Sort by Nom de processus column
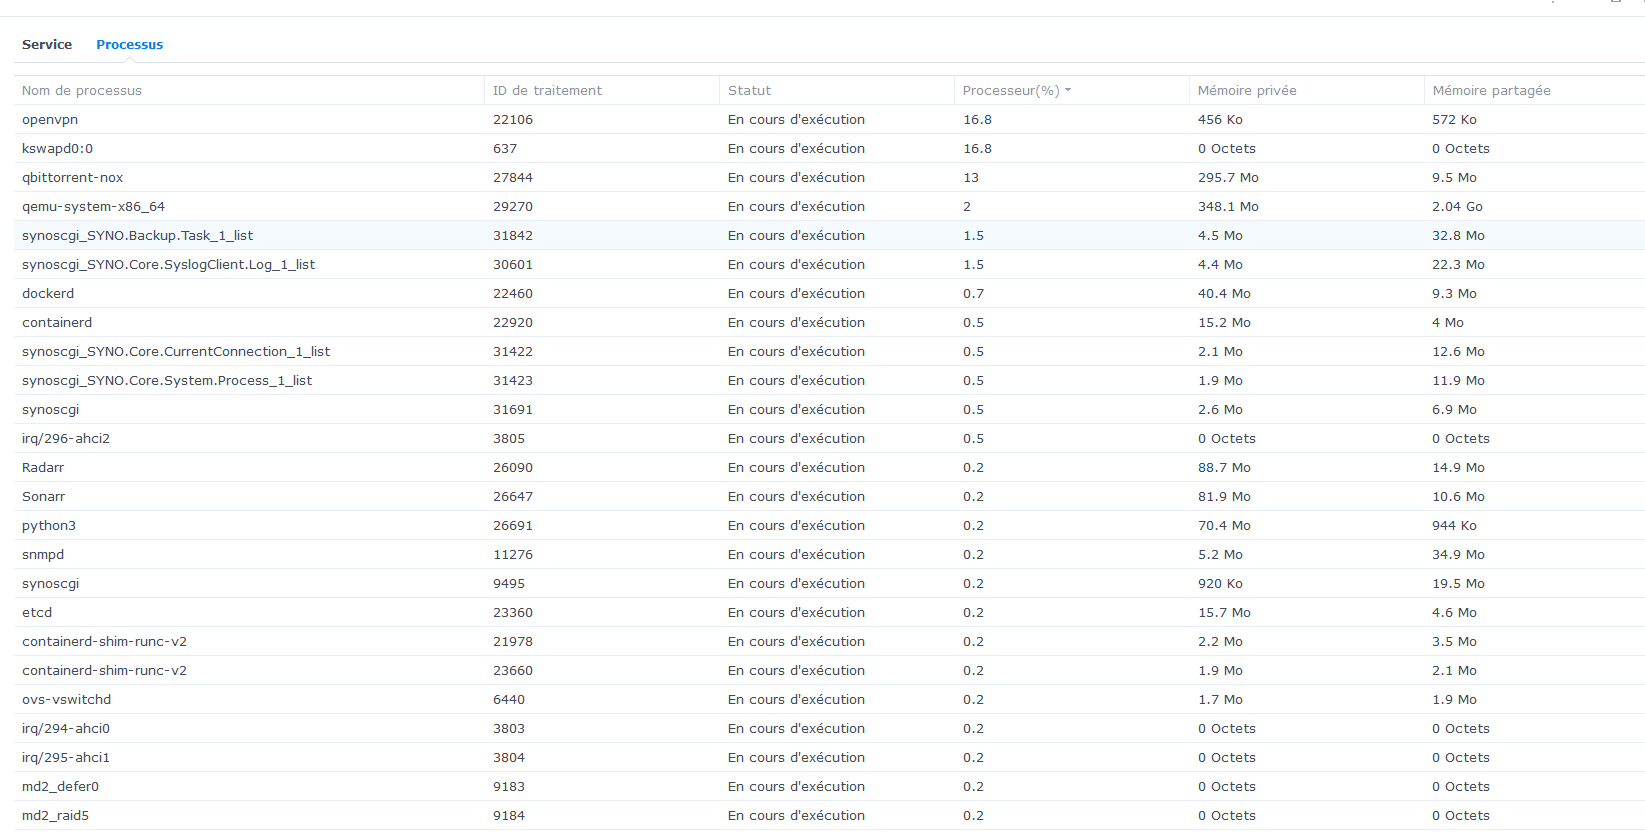The width and height of the screenshot is (1645, 833). point(82,91)
